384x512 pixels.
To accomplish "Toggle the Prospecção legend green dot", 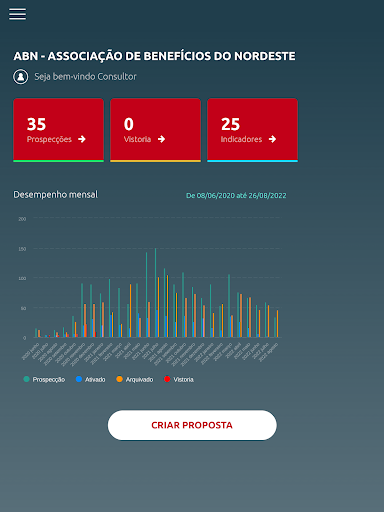I will 26,379.
